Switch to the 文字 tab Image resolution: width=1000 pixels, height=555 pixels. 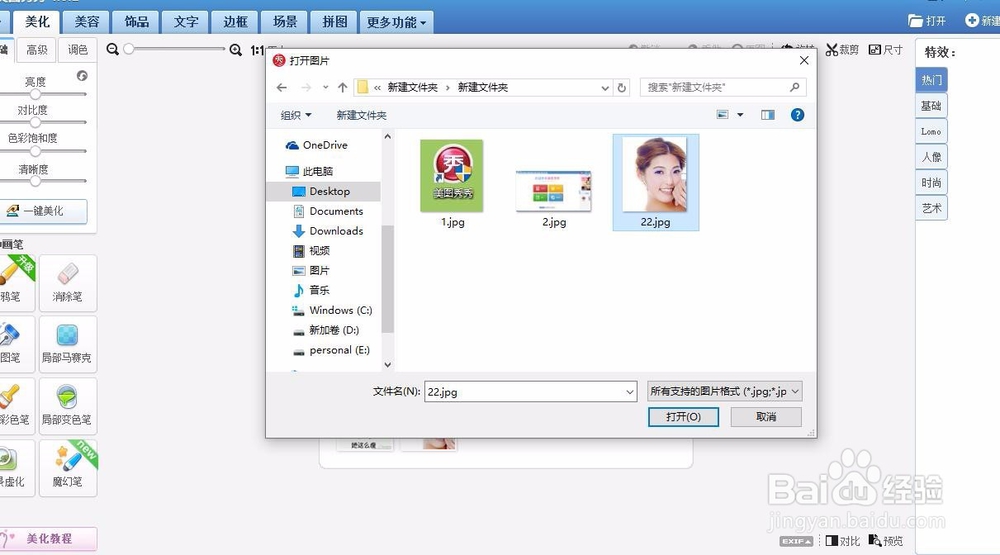point(186,22)
